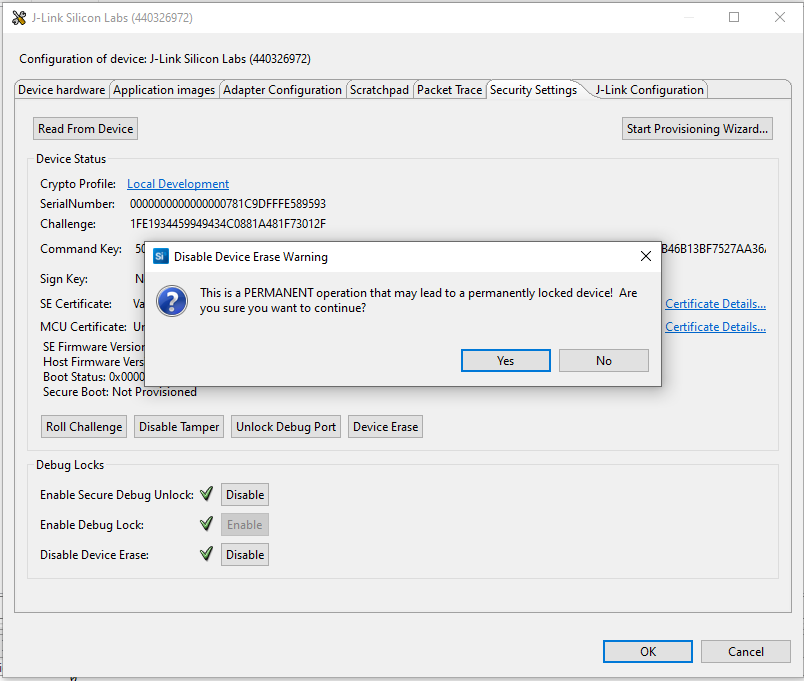Click the Si logo in dialog title

pyautogui.click(x=160, y=257)
